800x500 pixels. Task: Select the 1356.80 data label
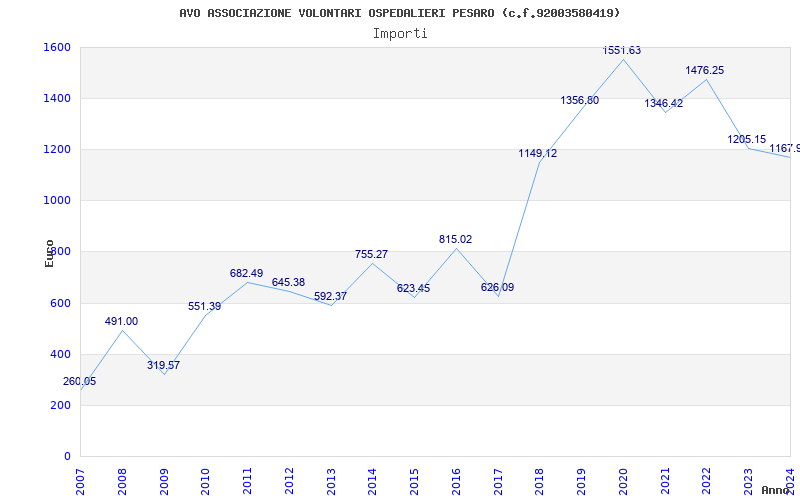[x=580, y=101]
